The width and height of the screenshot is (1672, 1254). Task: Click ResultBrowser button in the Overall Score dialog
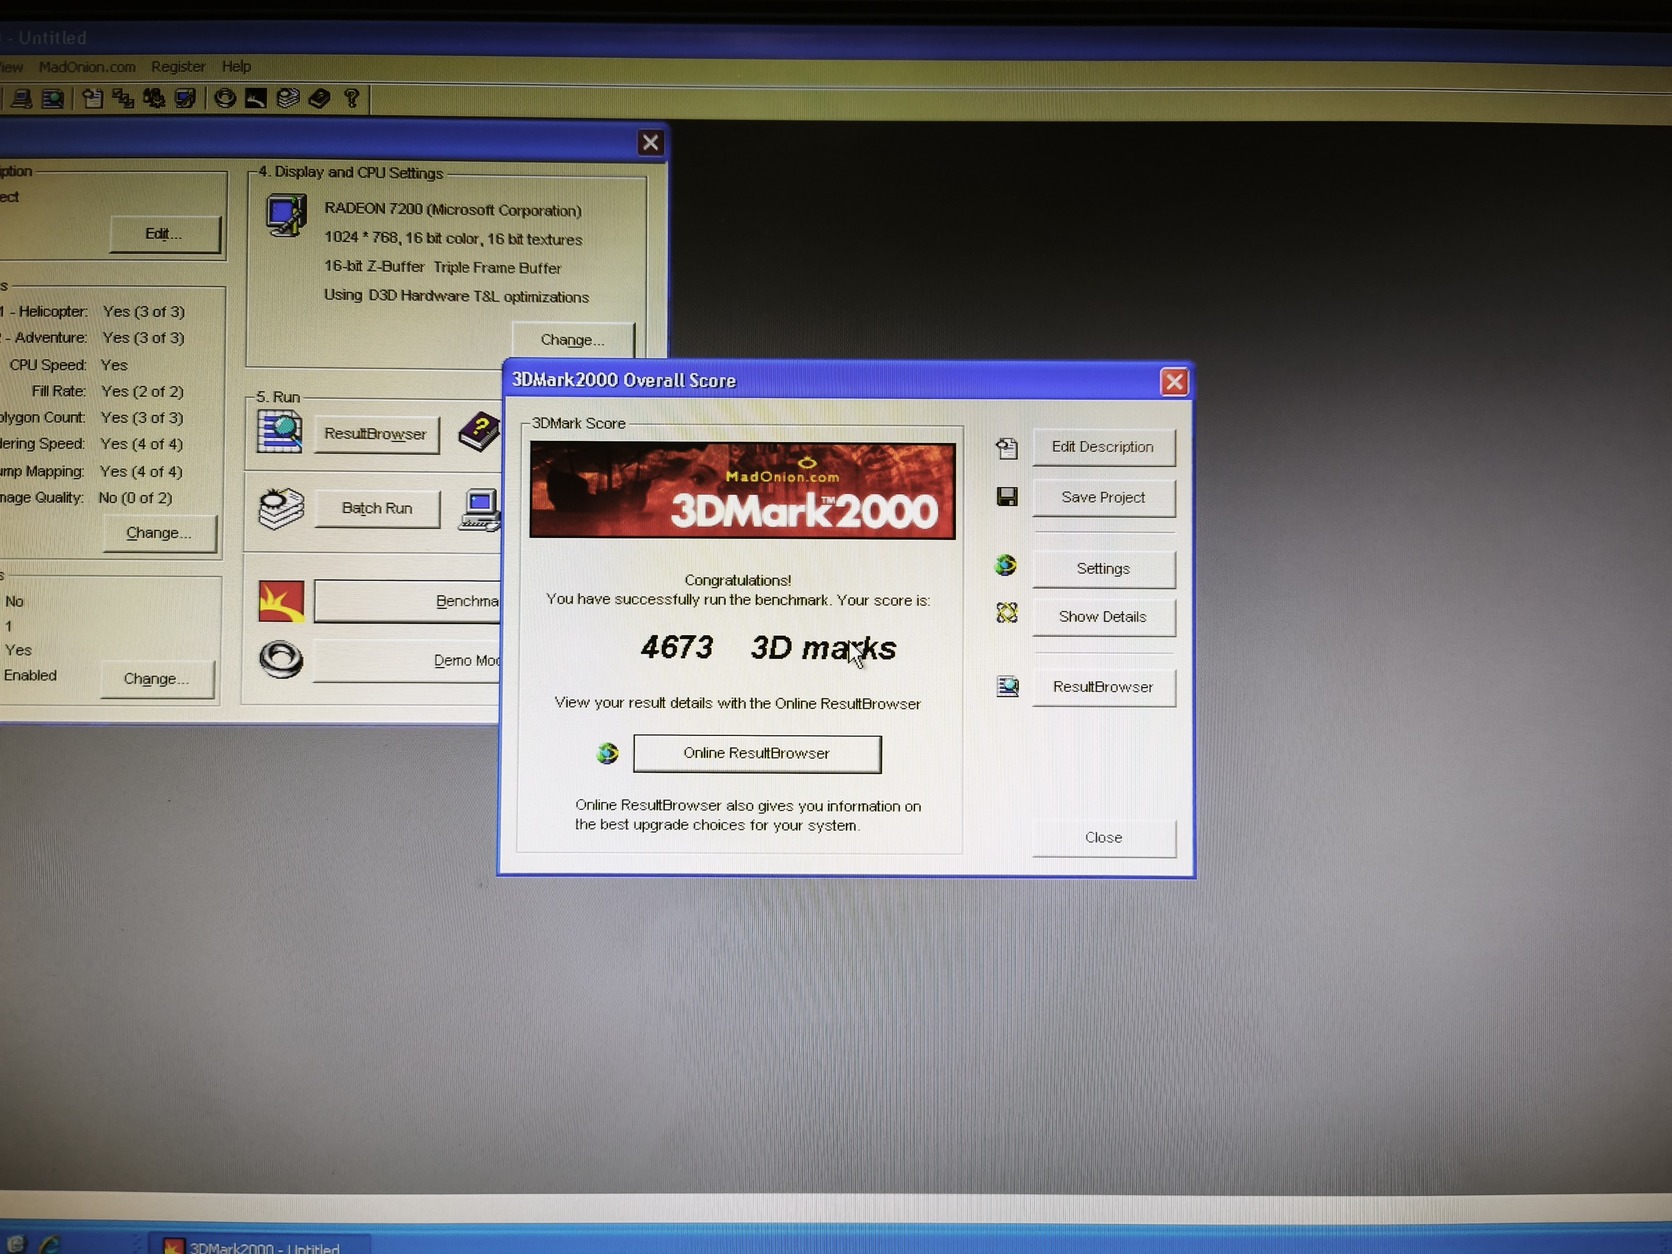tap(1103, 687)
